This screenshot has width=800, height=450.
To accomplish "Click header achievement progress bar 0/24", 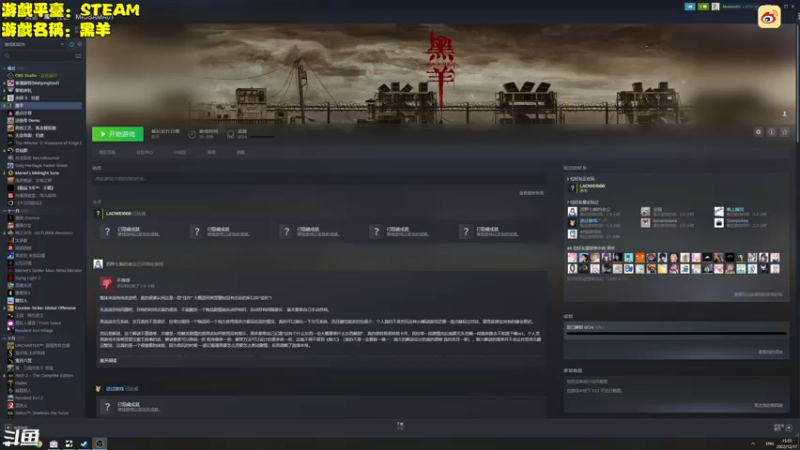I will coord(262,137).
